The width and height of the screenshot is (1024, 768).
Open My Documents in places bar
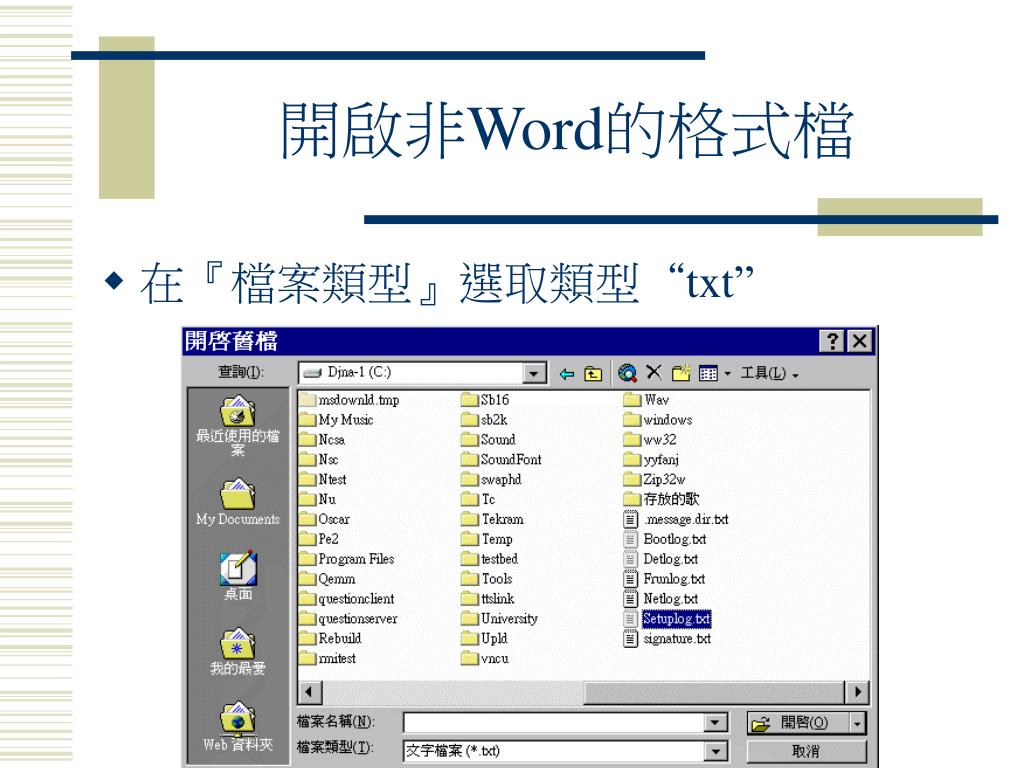[x=238, y=502]
